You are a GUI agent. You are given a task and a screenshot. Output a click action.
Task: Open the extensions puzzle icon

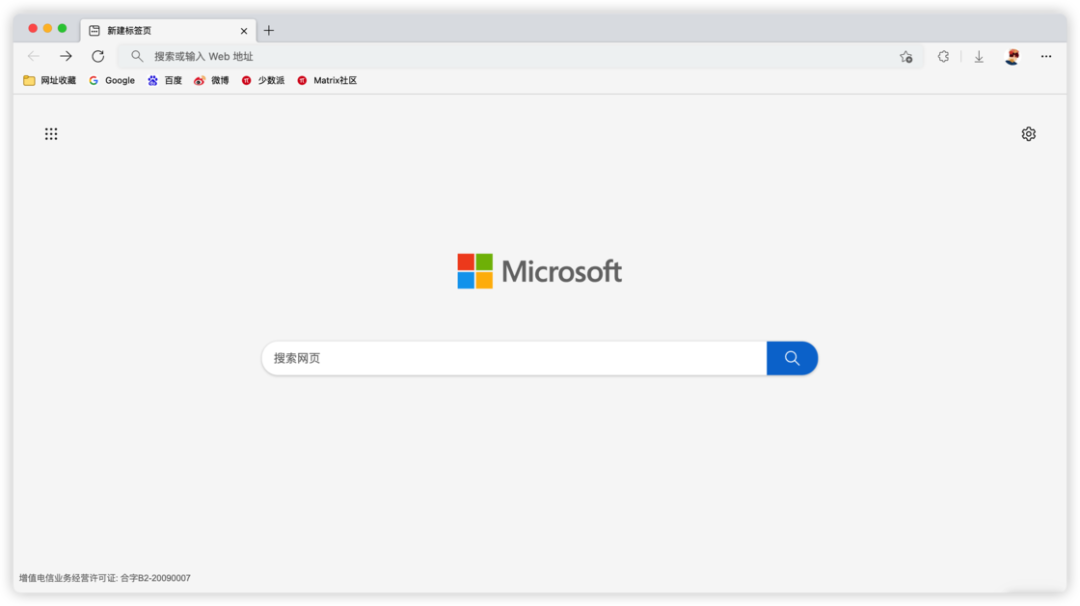coord(943,56)
